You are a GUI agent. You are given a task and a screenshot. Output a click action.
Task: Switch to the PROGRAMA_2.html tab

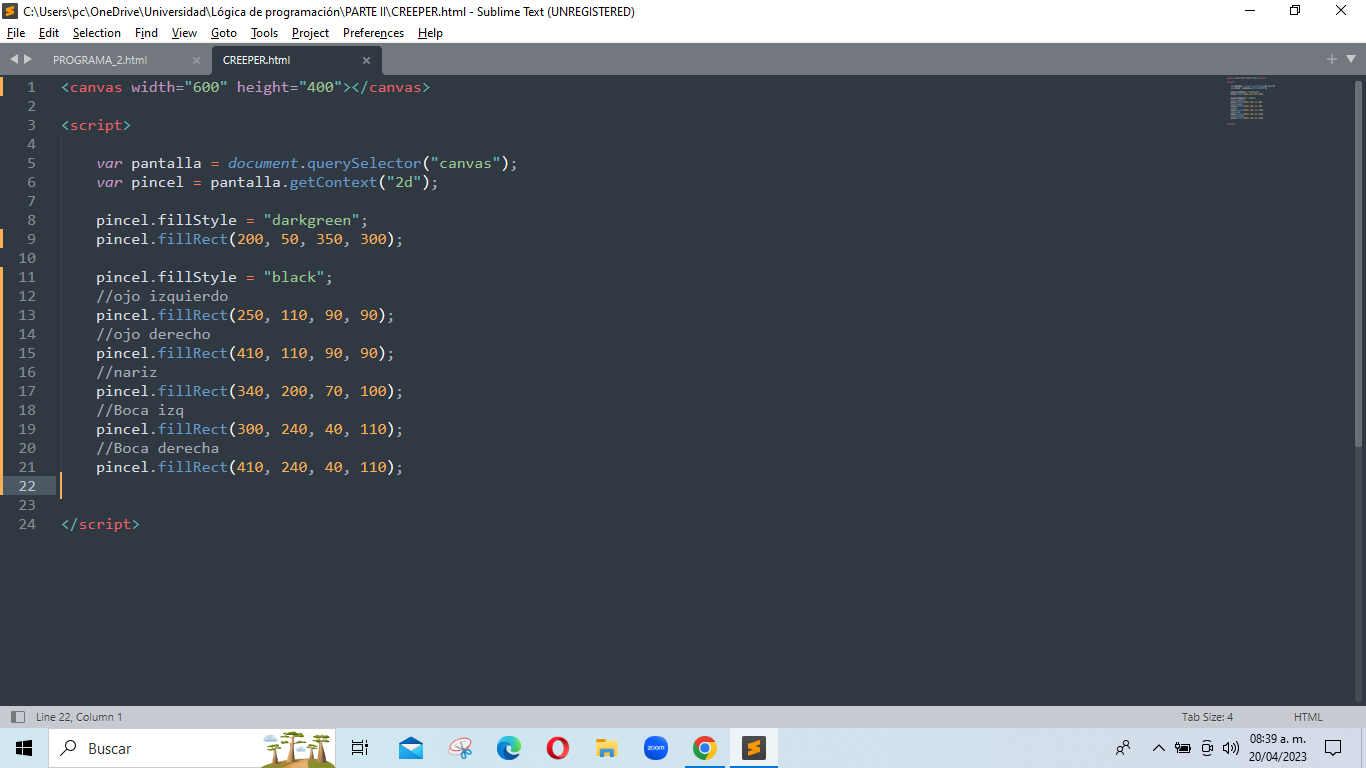click(x=100, y=60)
